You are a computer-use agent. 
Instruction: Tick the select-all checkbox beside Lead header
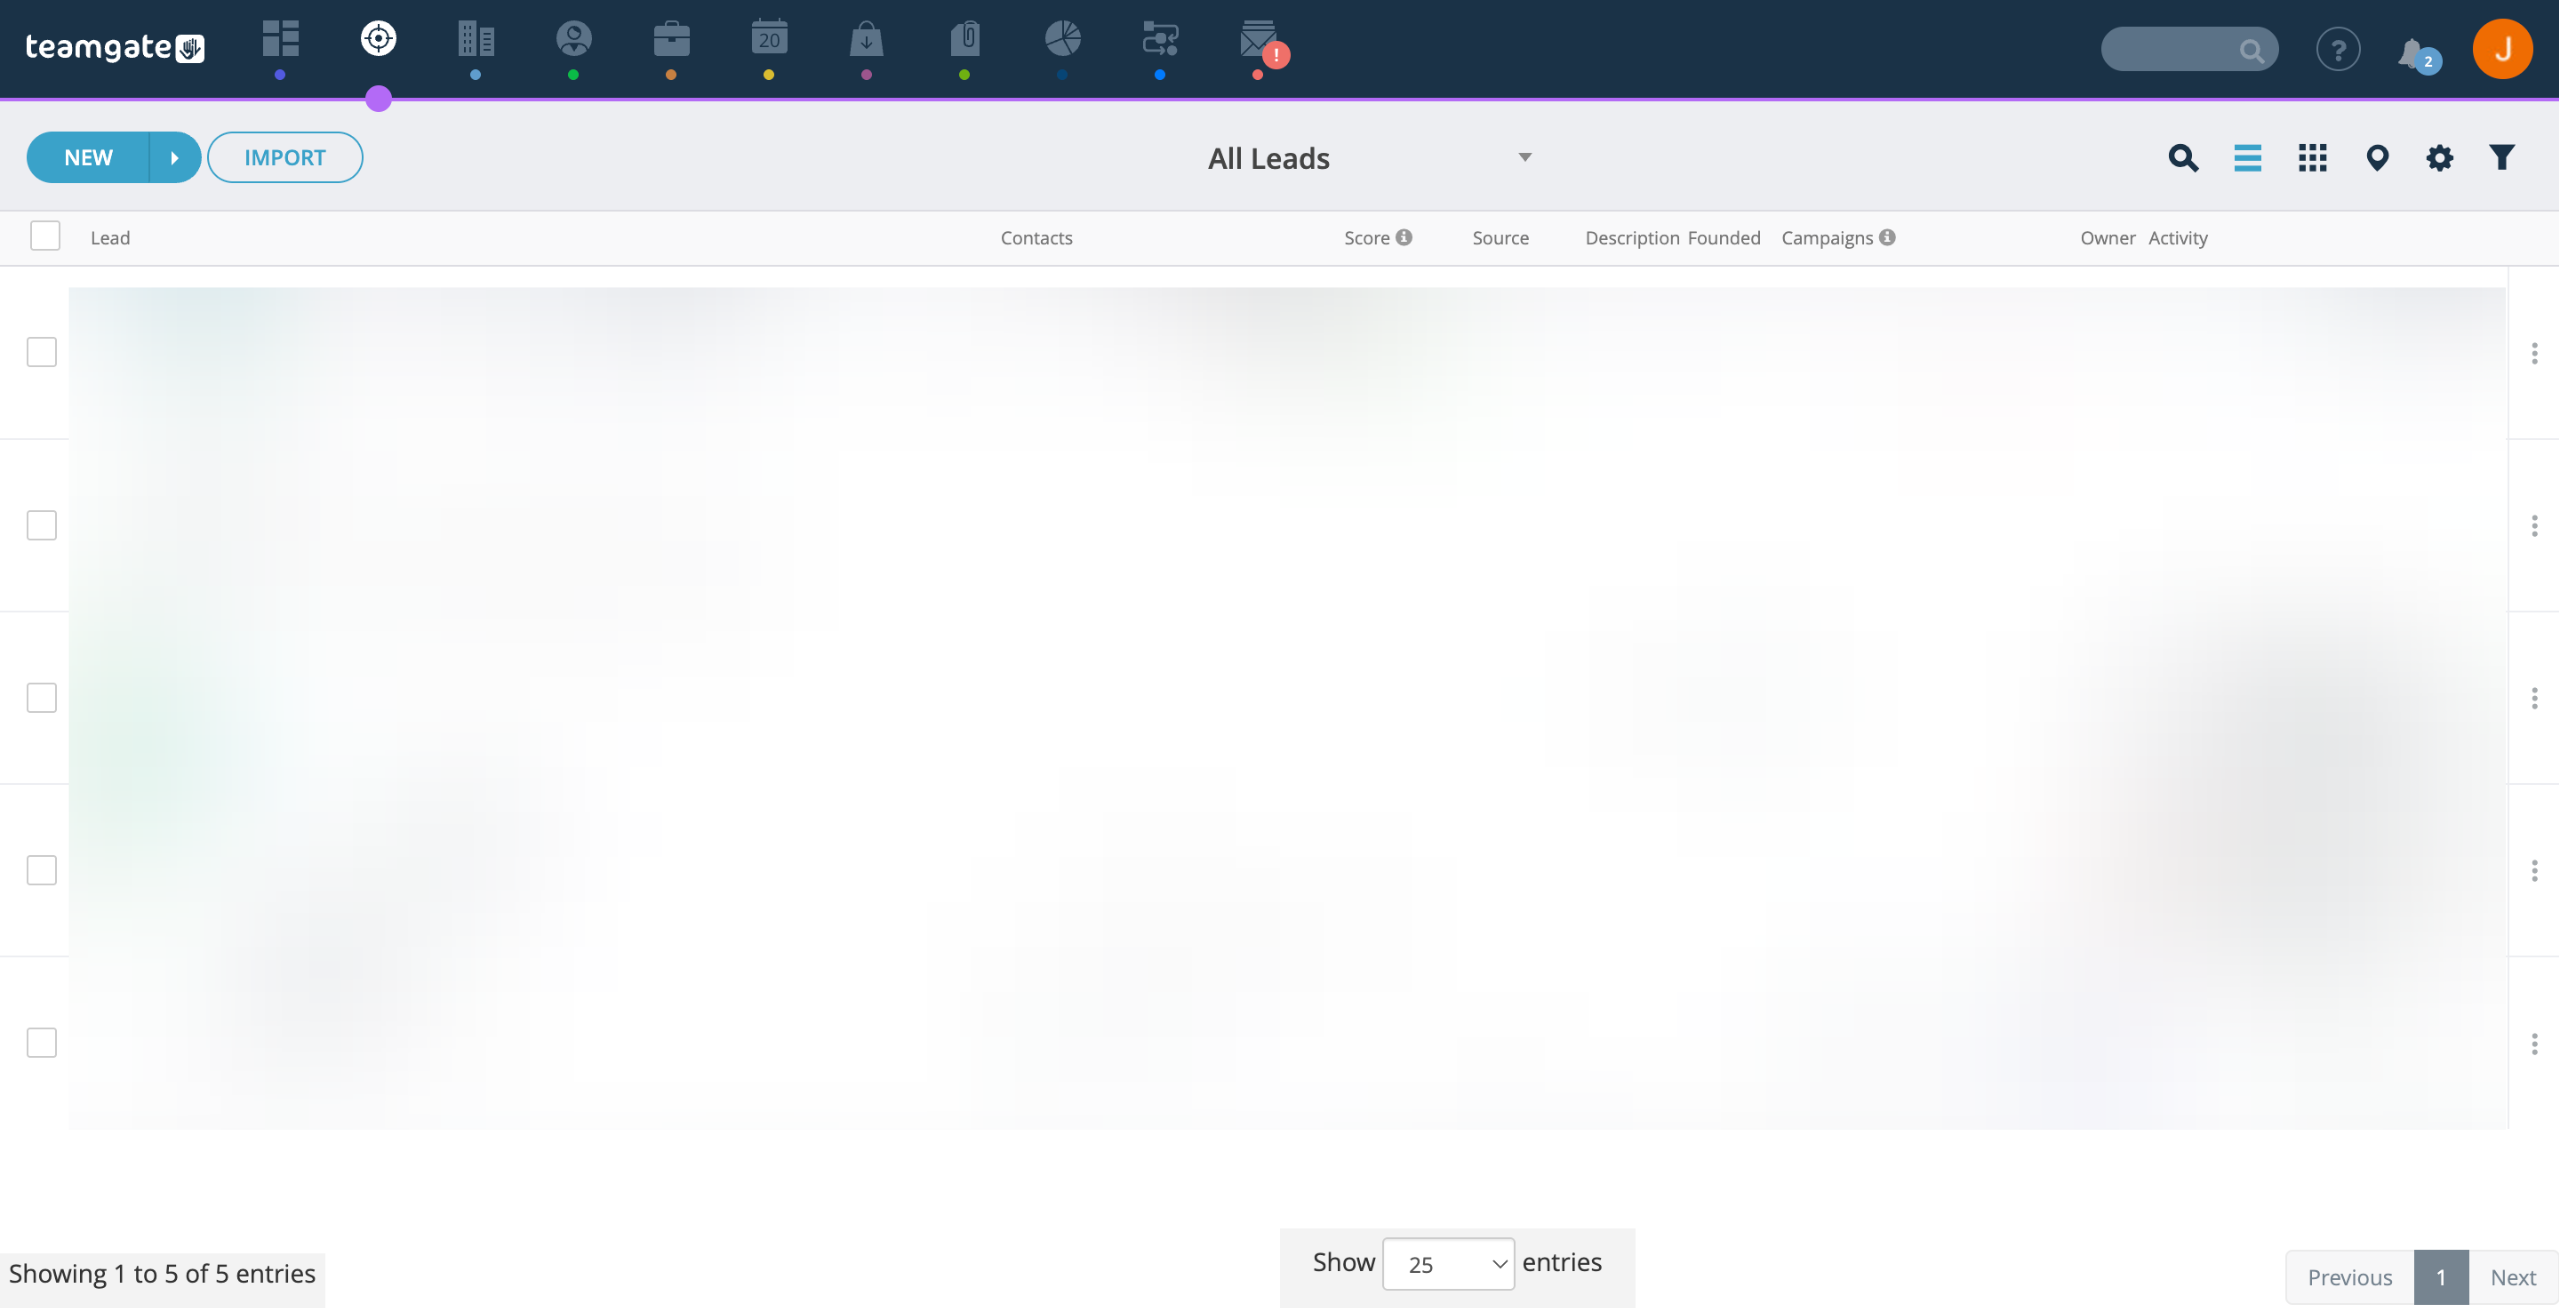(x=45, y=236)
